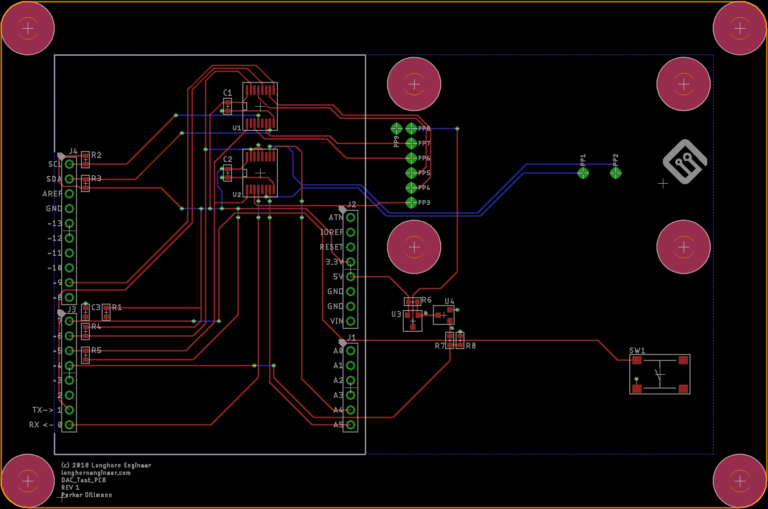Click the RX pin 0 pad
Screen dimensions: 768x509
69,425
